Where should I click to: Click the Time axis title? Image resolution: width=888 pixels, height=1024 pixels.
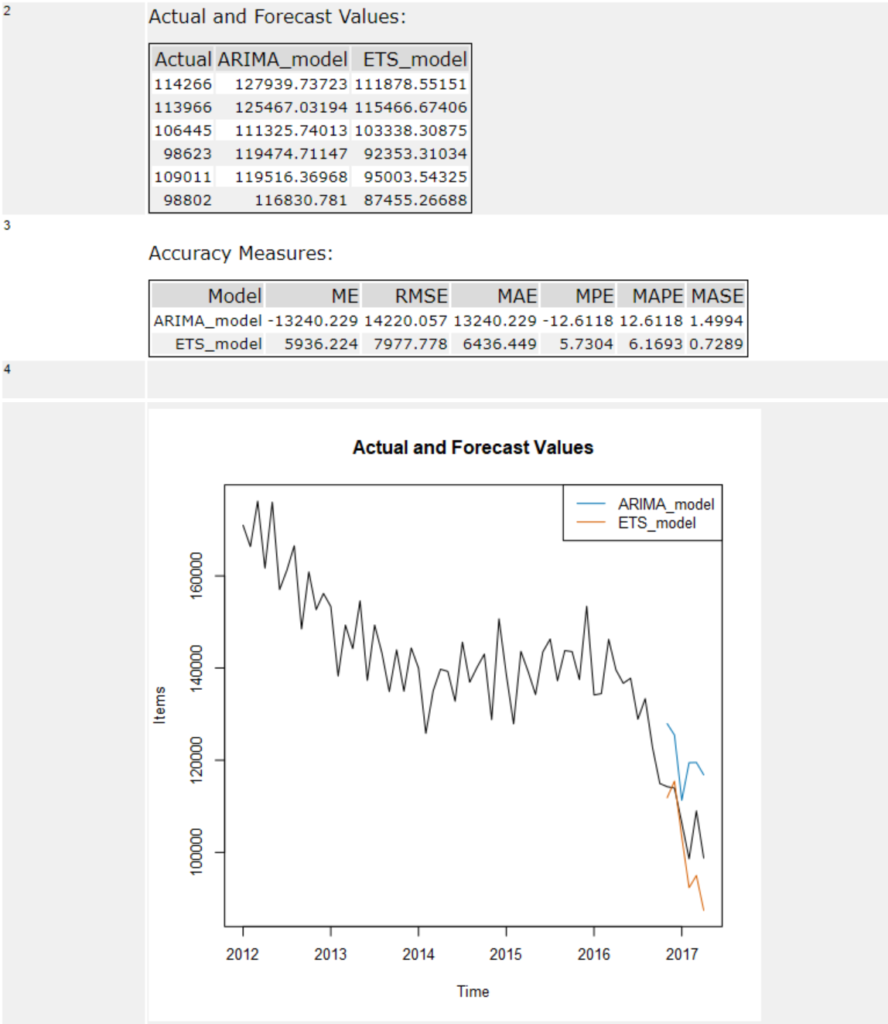(473, 991)
